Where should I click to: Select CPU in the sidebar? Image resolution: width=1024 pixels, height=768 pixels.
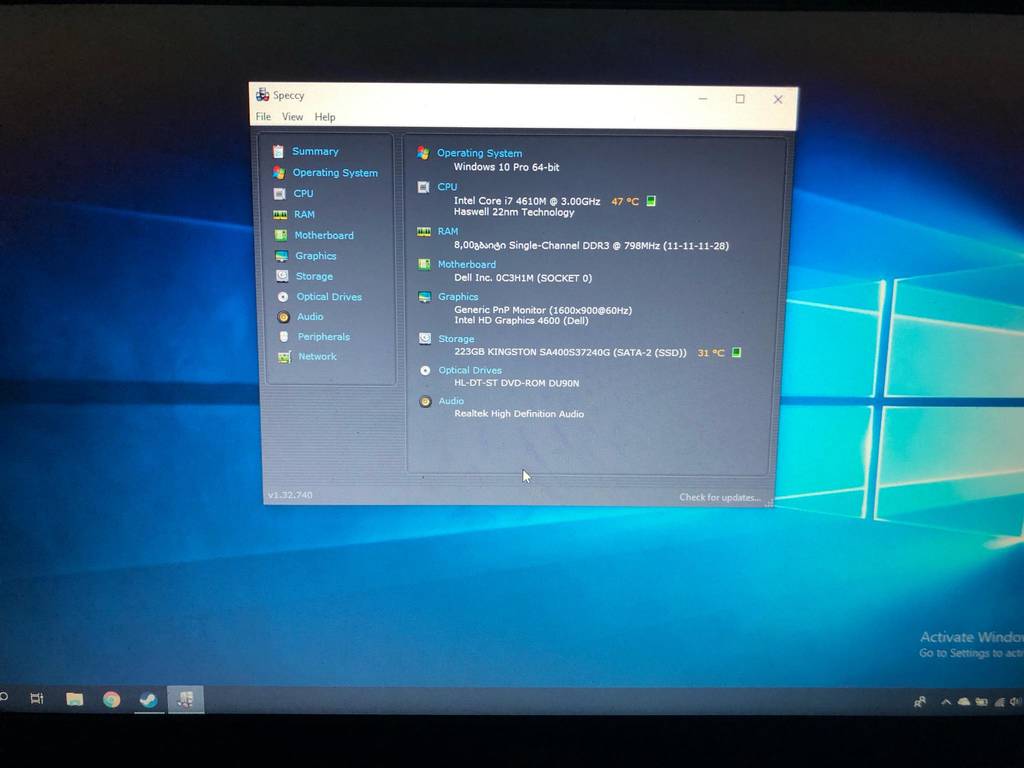coord(304,193)
